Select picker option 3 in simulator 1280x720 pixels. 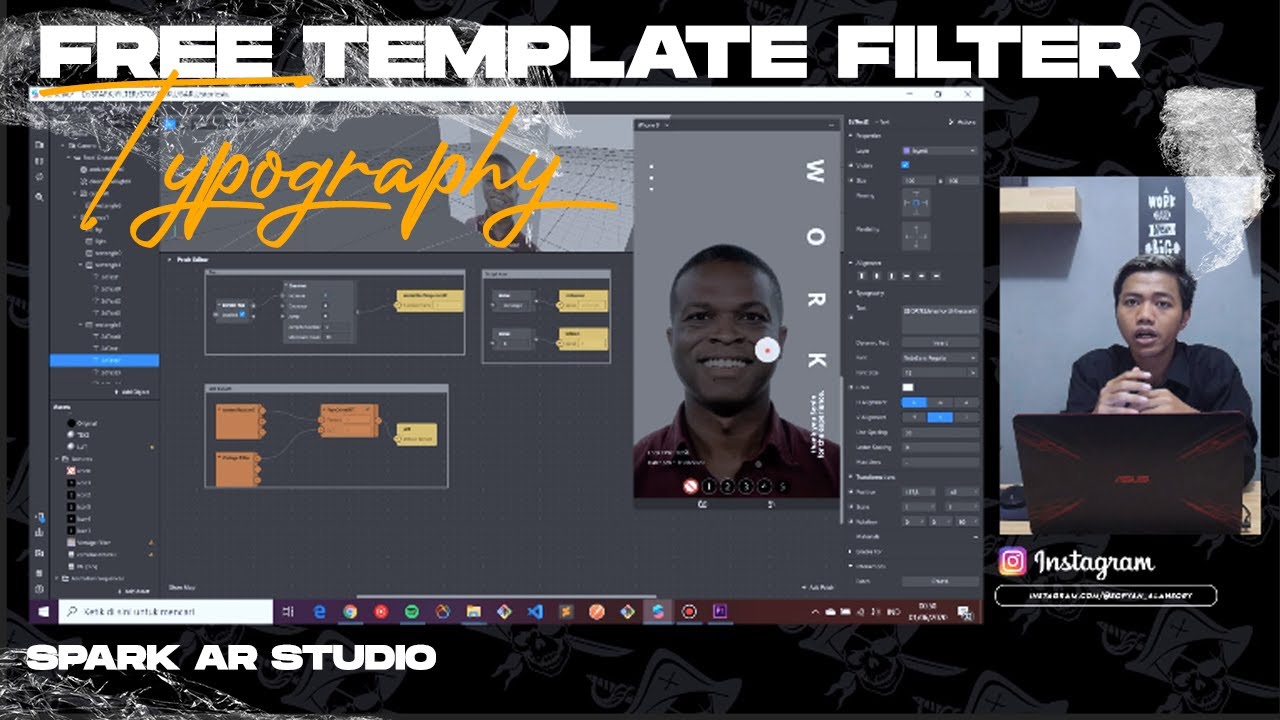[x=746, y=487]
